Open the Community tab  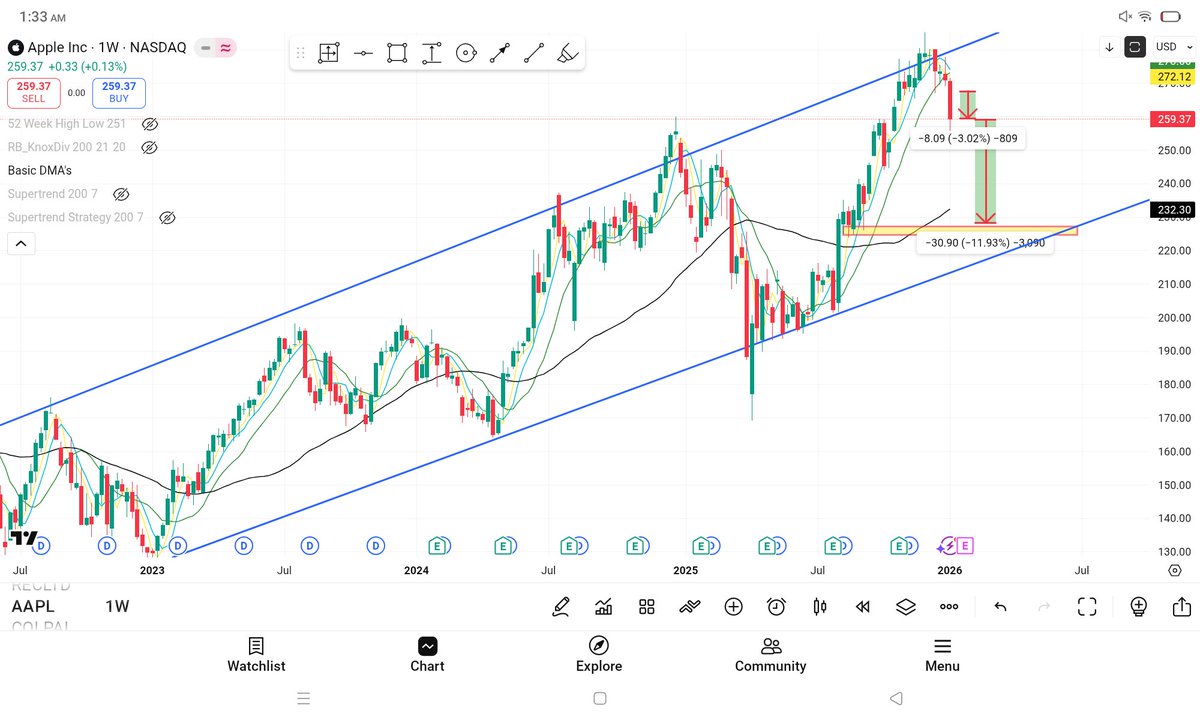tap(770, 655)
